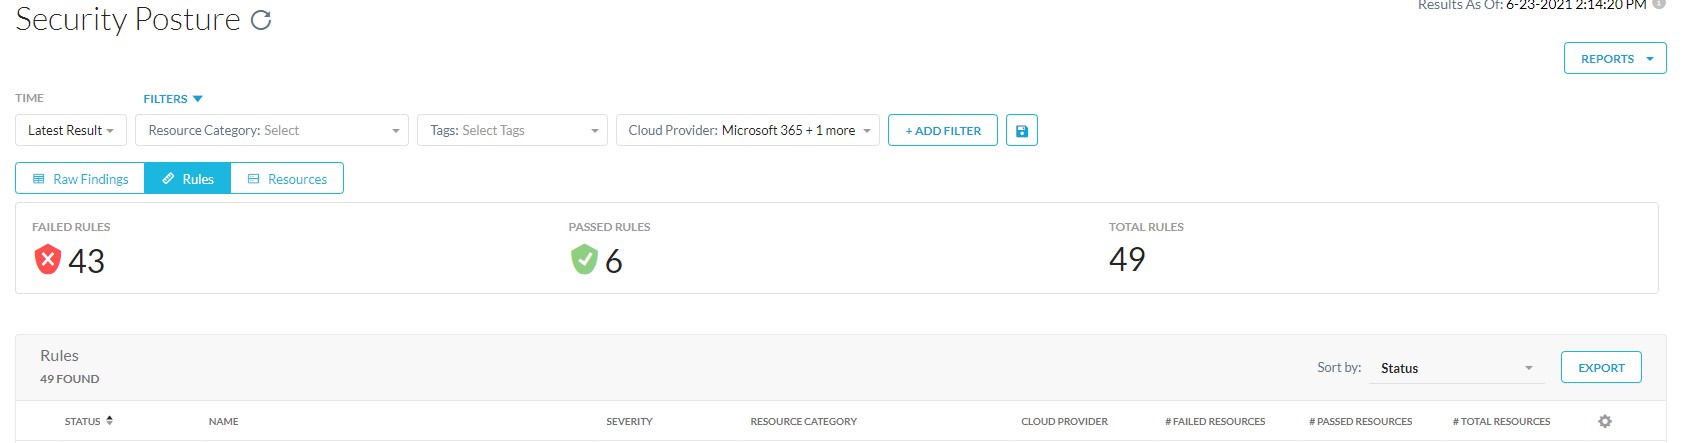1687x443 pixels.
Task: Open the Tags selector dropdown
Action: [512, 131]
